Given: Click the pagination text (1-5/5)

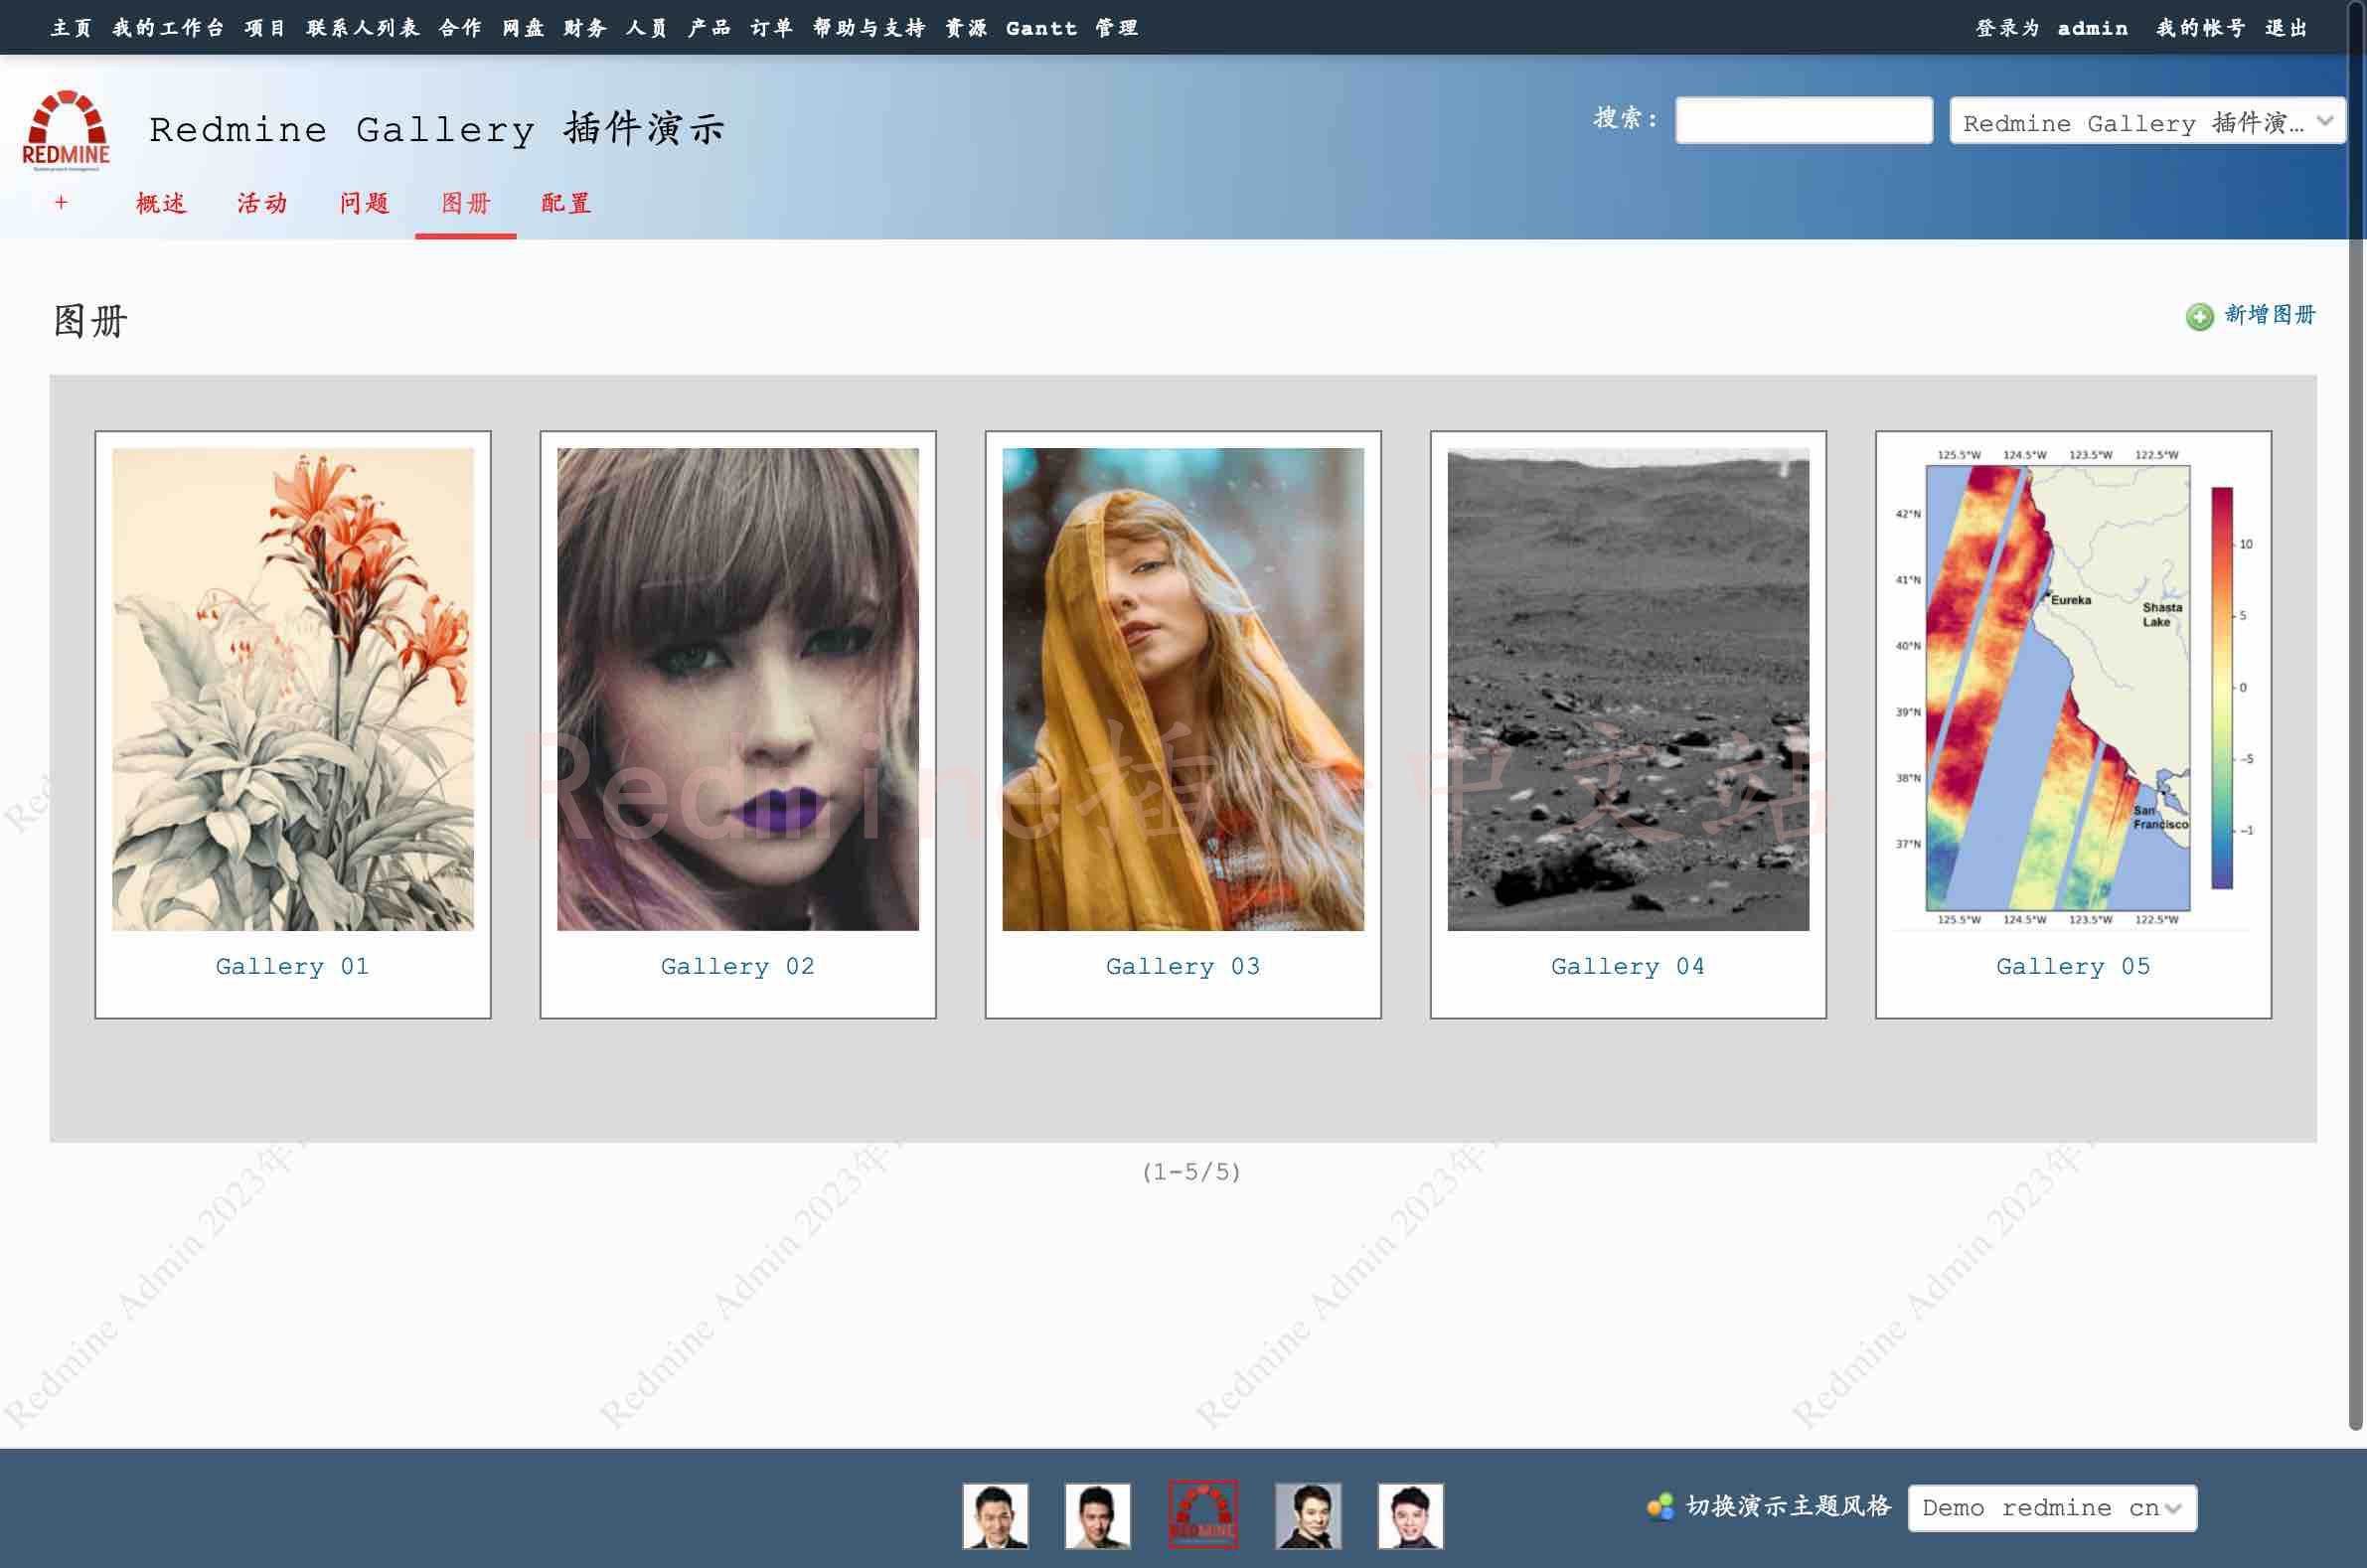Looking at the screenshot, I should pos(1191,1171).
